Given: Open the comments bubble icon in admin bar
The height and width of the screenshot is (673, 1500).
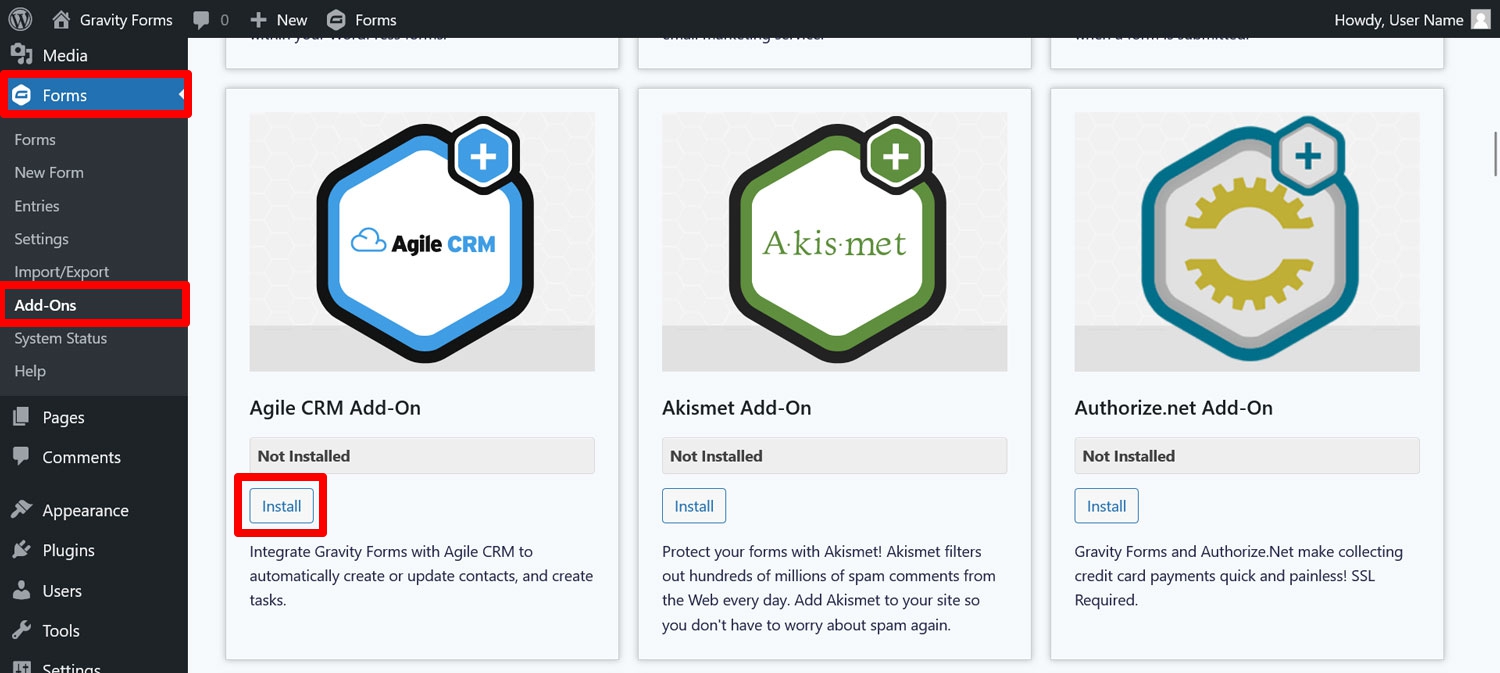Looking at the screenshot, I should [201, 20].
